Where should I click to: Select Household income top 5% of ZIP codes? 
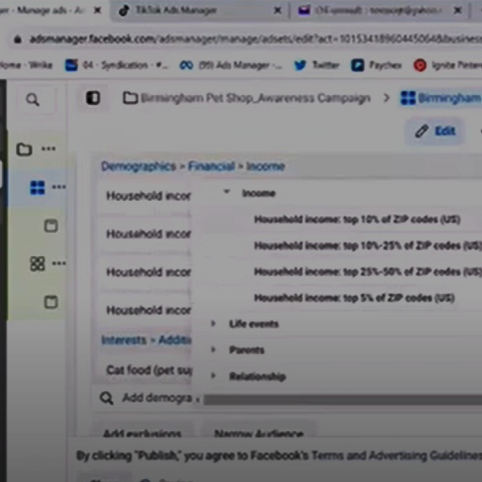pos(355,298)
